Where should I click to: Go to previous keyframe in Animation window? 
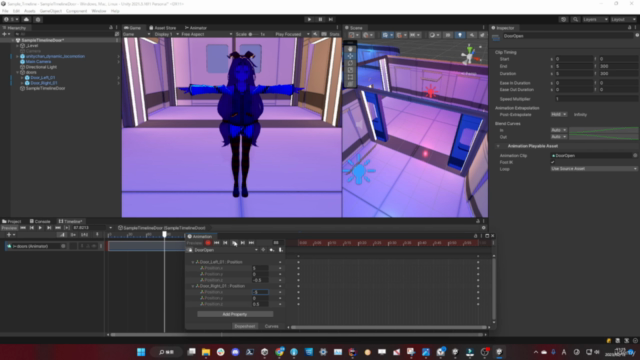click(225, 243)
